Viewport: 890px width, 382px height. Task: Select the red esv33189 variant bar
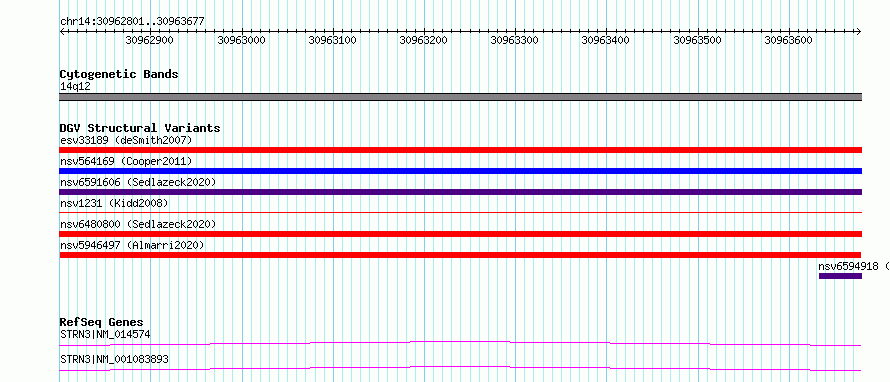(x=460, y=150)
